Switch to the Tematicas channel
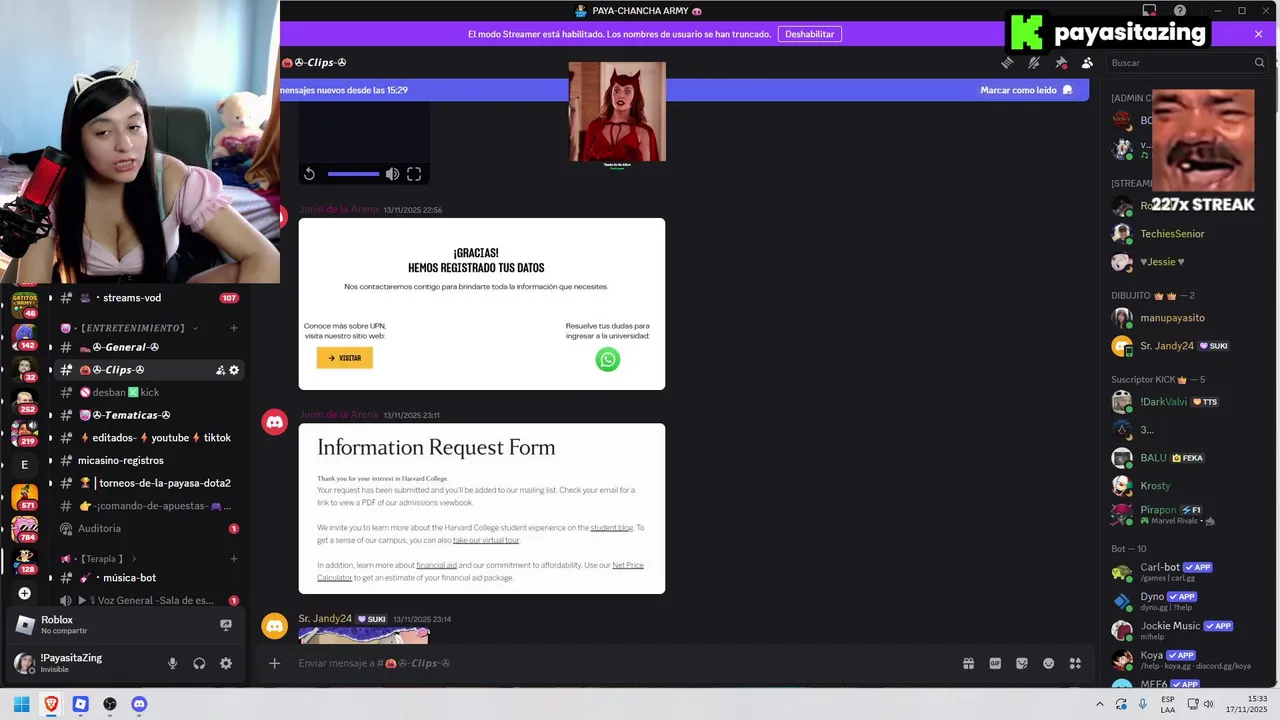The height and width of the screenshot is (720, 1280). click(148, 415)
